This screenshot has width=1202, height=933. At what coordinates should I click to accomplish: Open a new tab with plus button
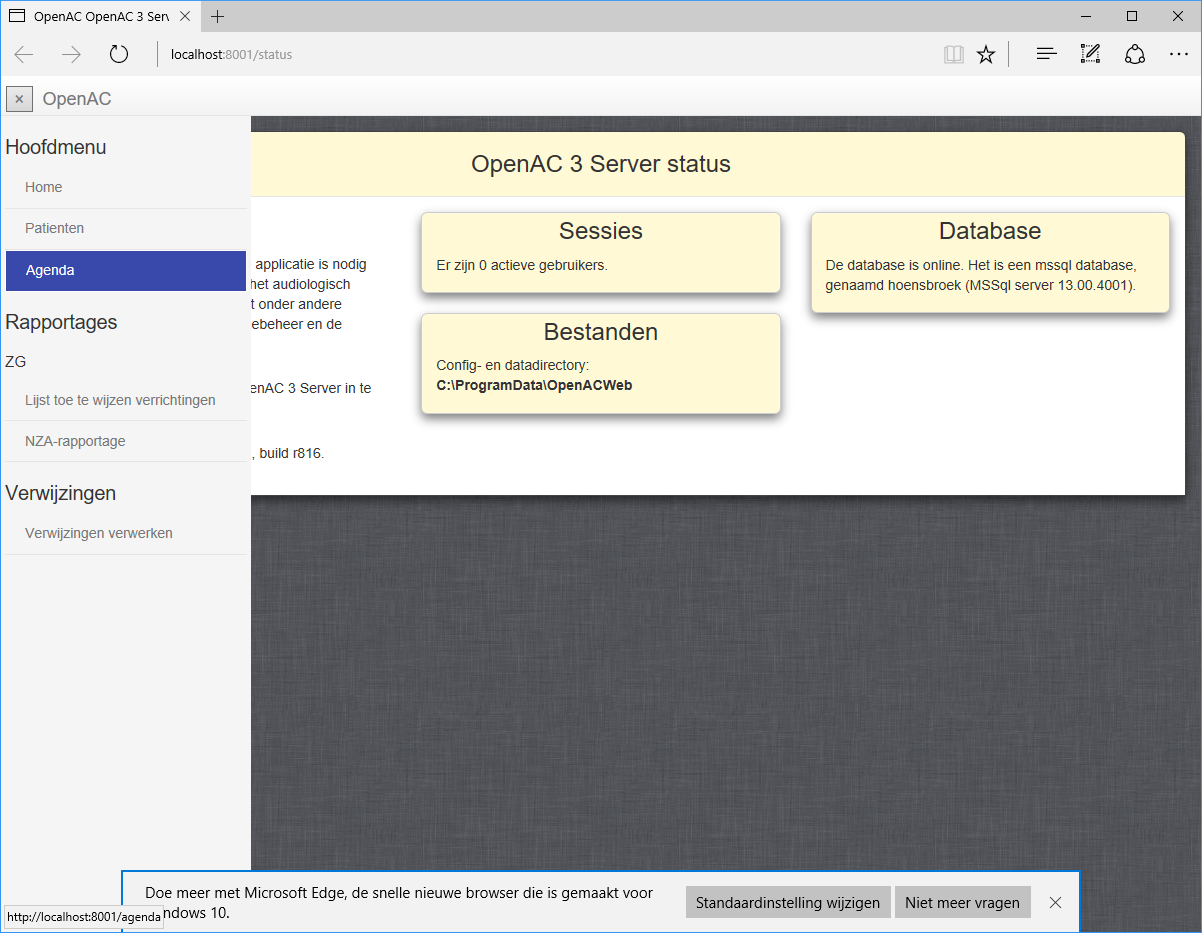point(218,17)
